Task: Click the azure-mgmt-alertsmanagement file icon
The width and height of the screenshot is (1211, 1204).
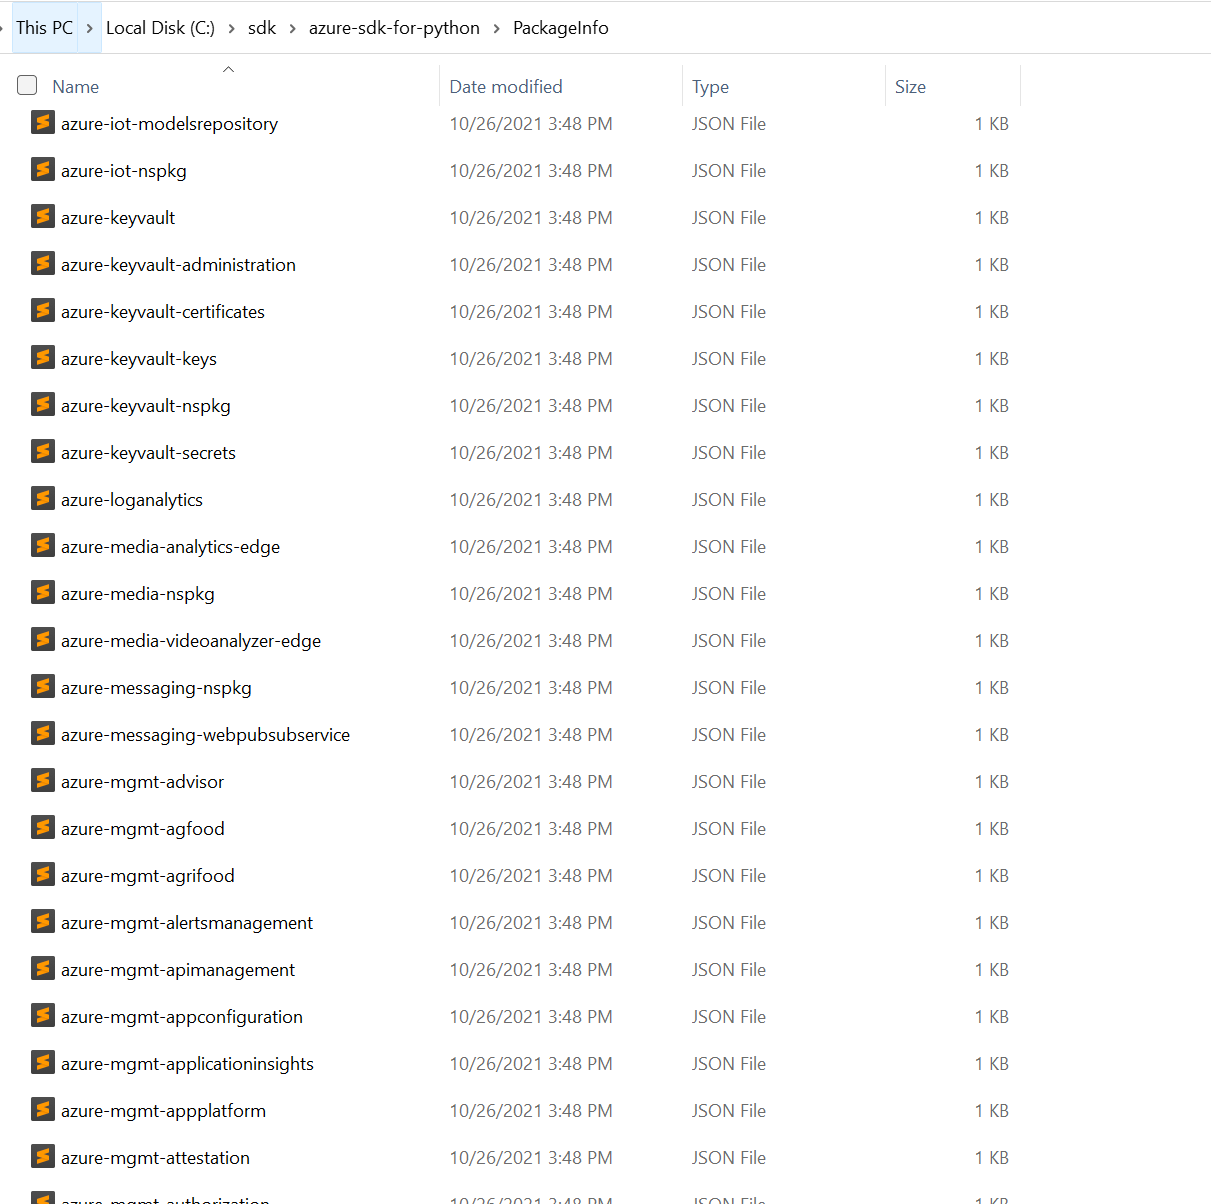Action: click(x=43, y=921)
